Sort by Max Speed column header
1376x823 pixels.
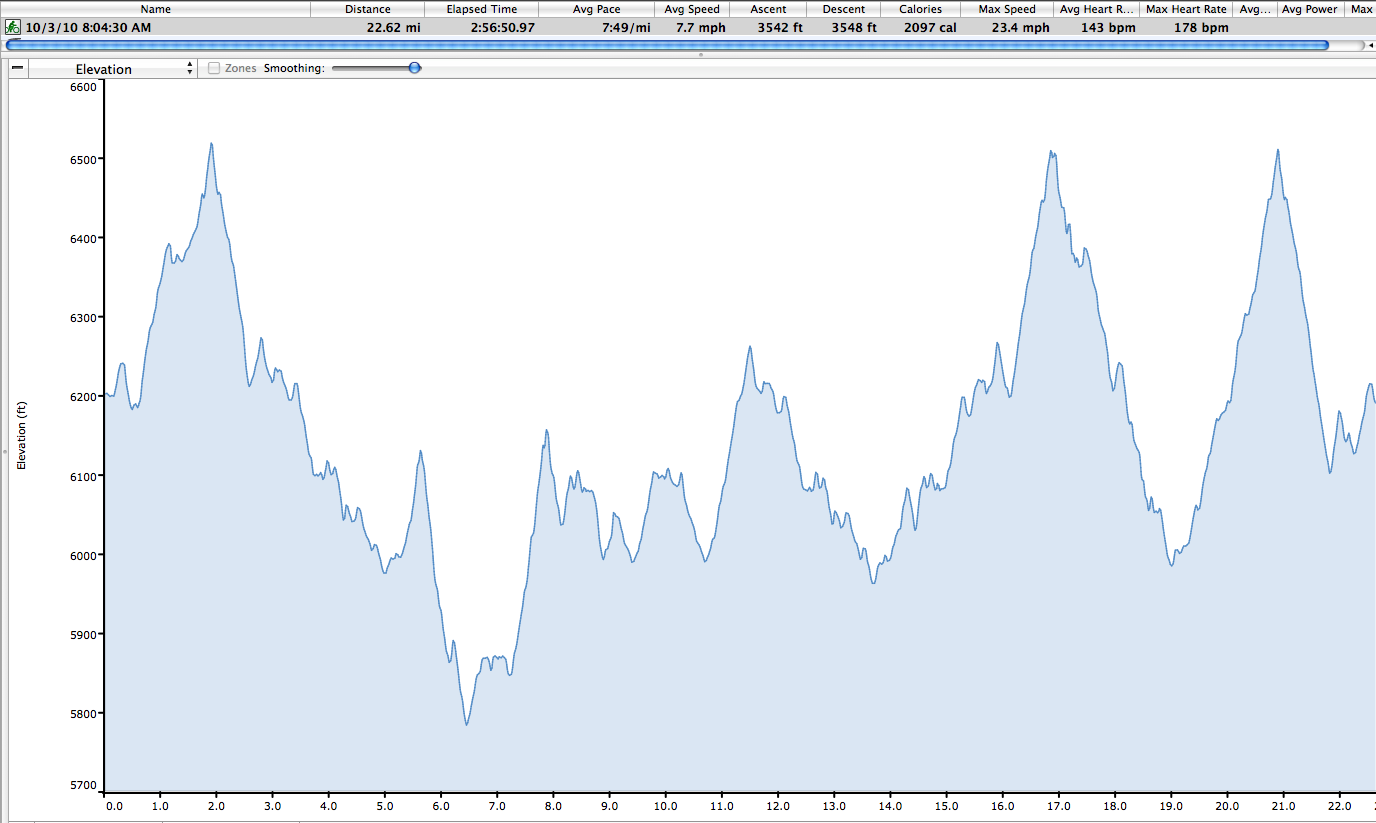pos(1006,9)
